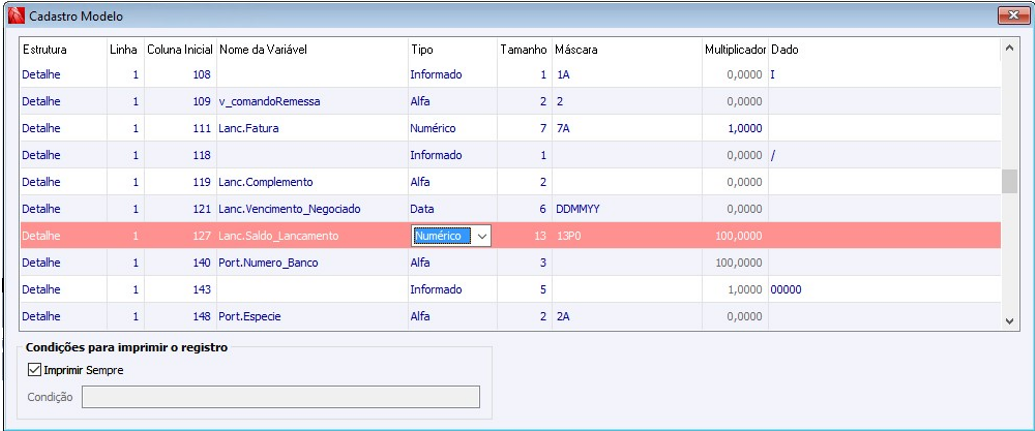Click Coluna Inicial cell 148
Image resolution: width=1035 pixels, height=431 pixels.
[x=180, y=316]
